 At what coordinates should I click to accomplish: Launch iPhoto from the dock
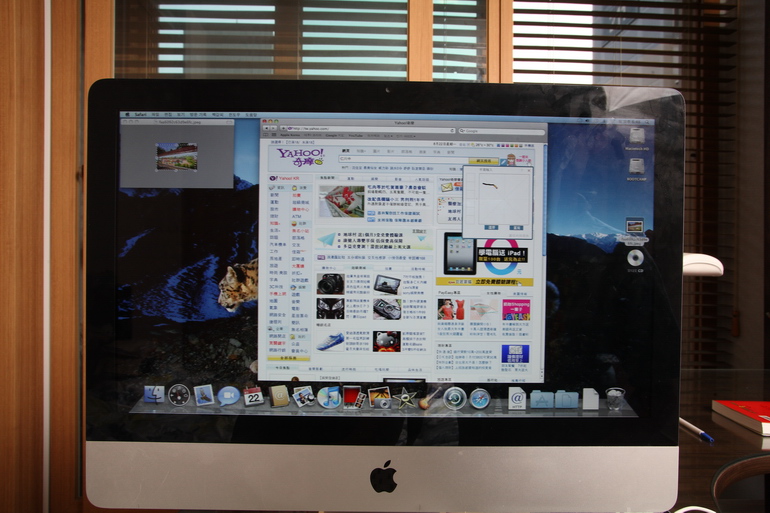click(379, 398)
